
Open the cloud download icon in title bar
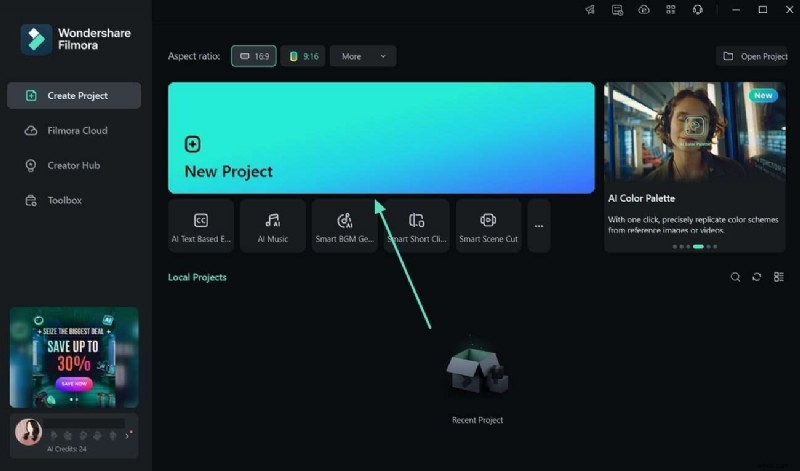pos(644,10)
